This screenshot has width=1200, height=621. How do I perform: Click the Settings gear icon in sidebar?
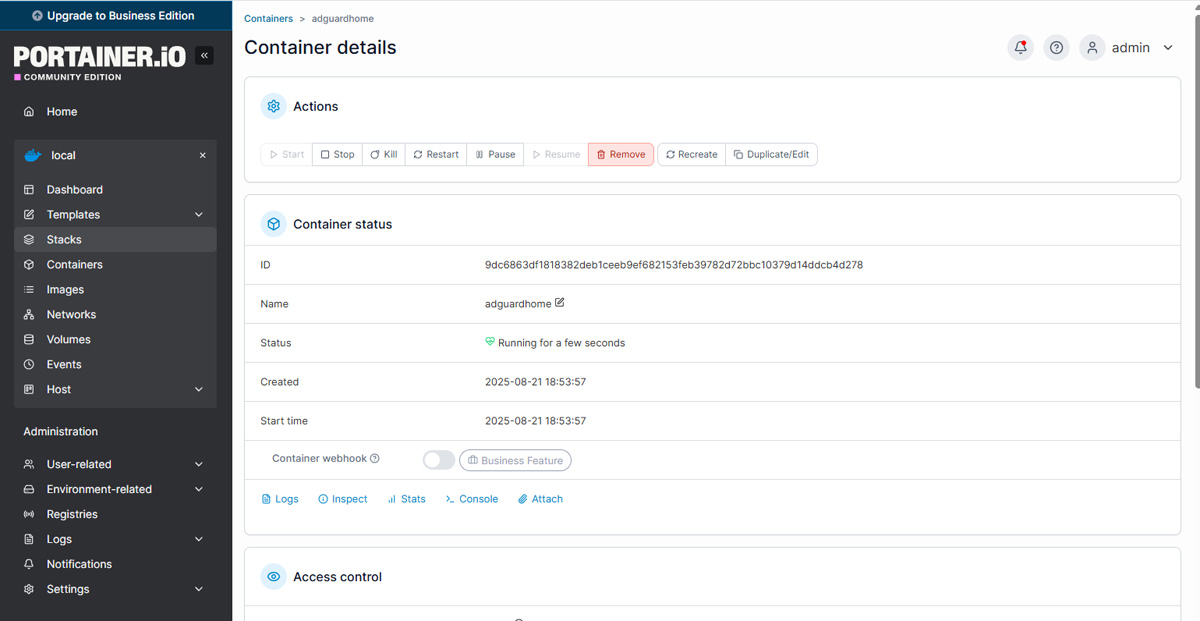click(x=29, y=590)
